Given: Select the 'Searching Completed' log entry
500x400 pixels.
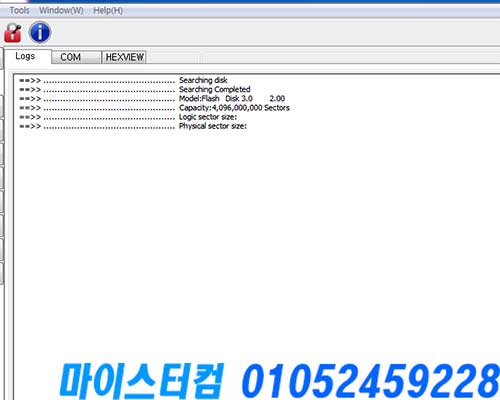Looking at the screenshot, I should [x=215, y=89].
